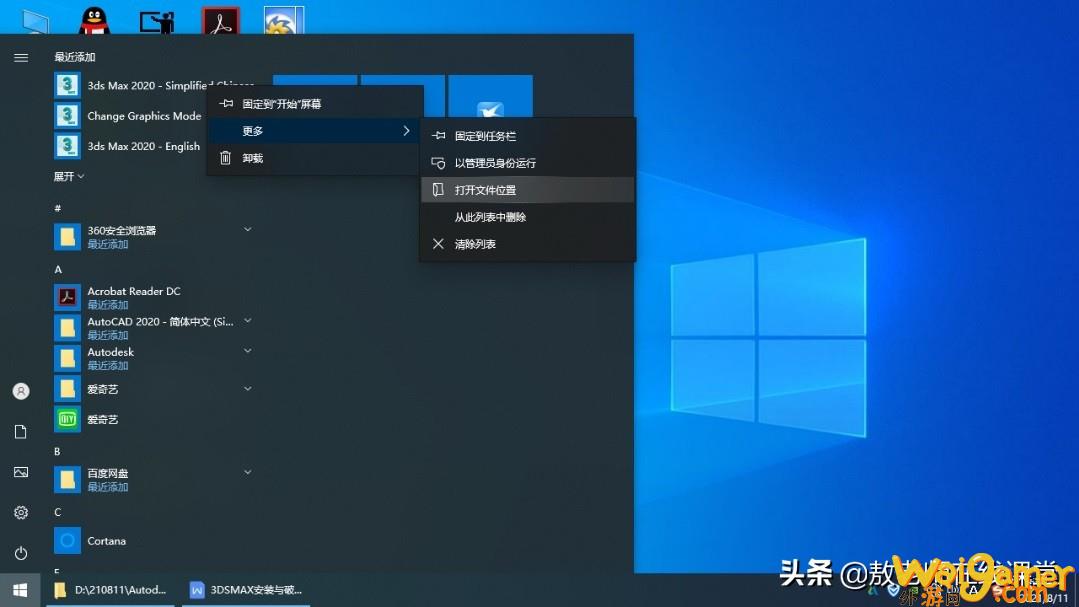Click the blue bird tile in Start
The image size is (1079, 607).
(x=491, y=96)
